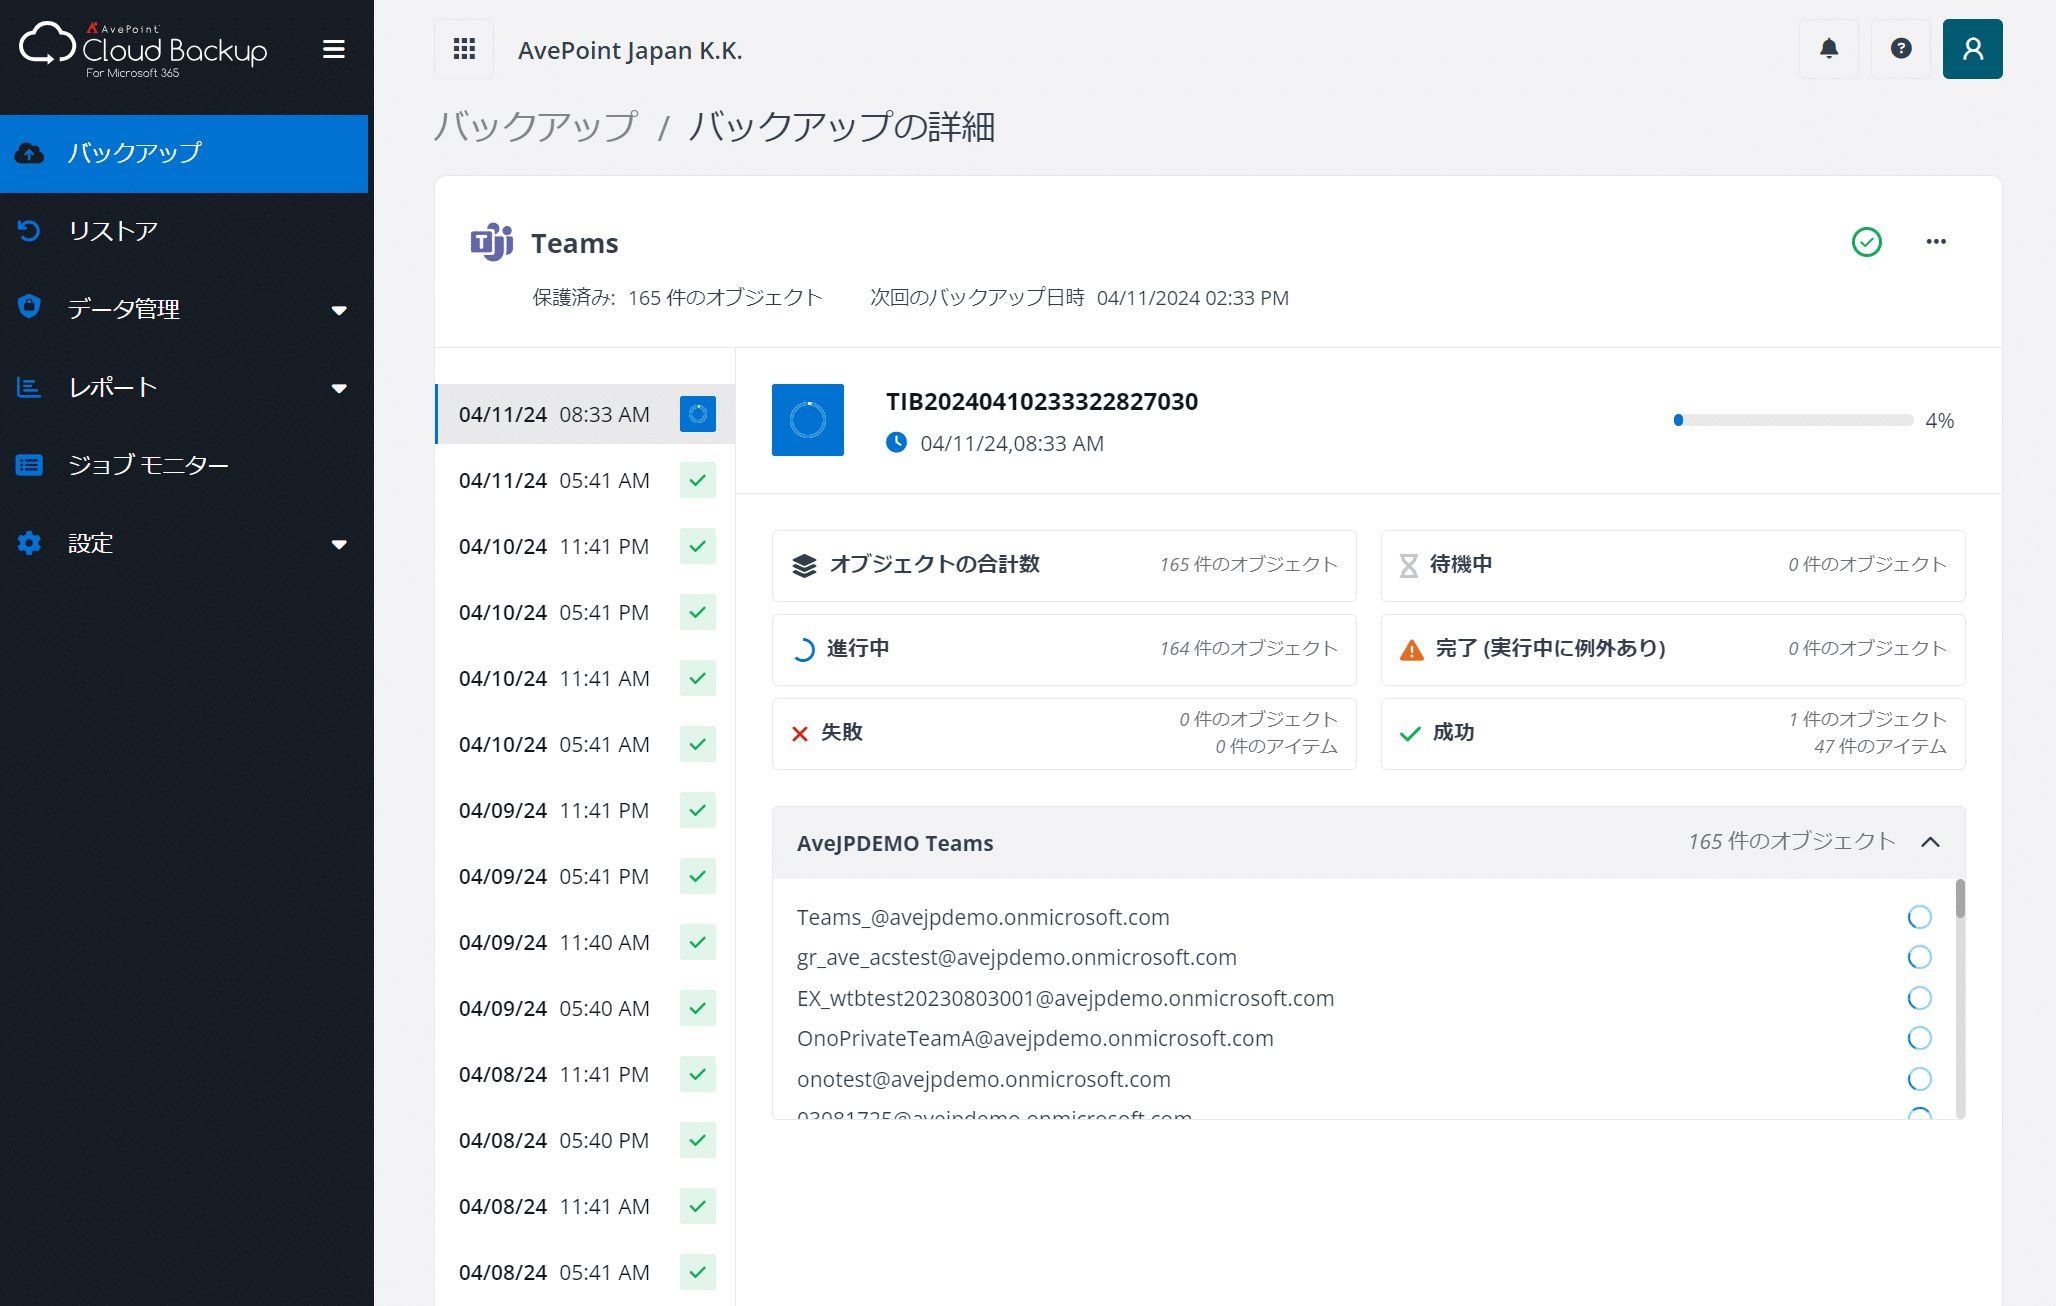Click status circle for EX_wtbtest20230803001@avejpdemo
This screenshot has height=1306, width=2056.
(1919, 998)
